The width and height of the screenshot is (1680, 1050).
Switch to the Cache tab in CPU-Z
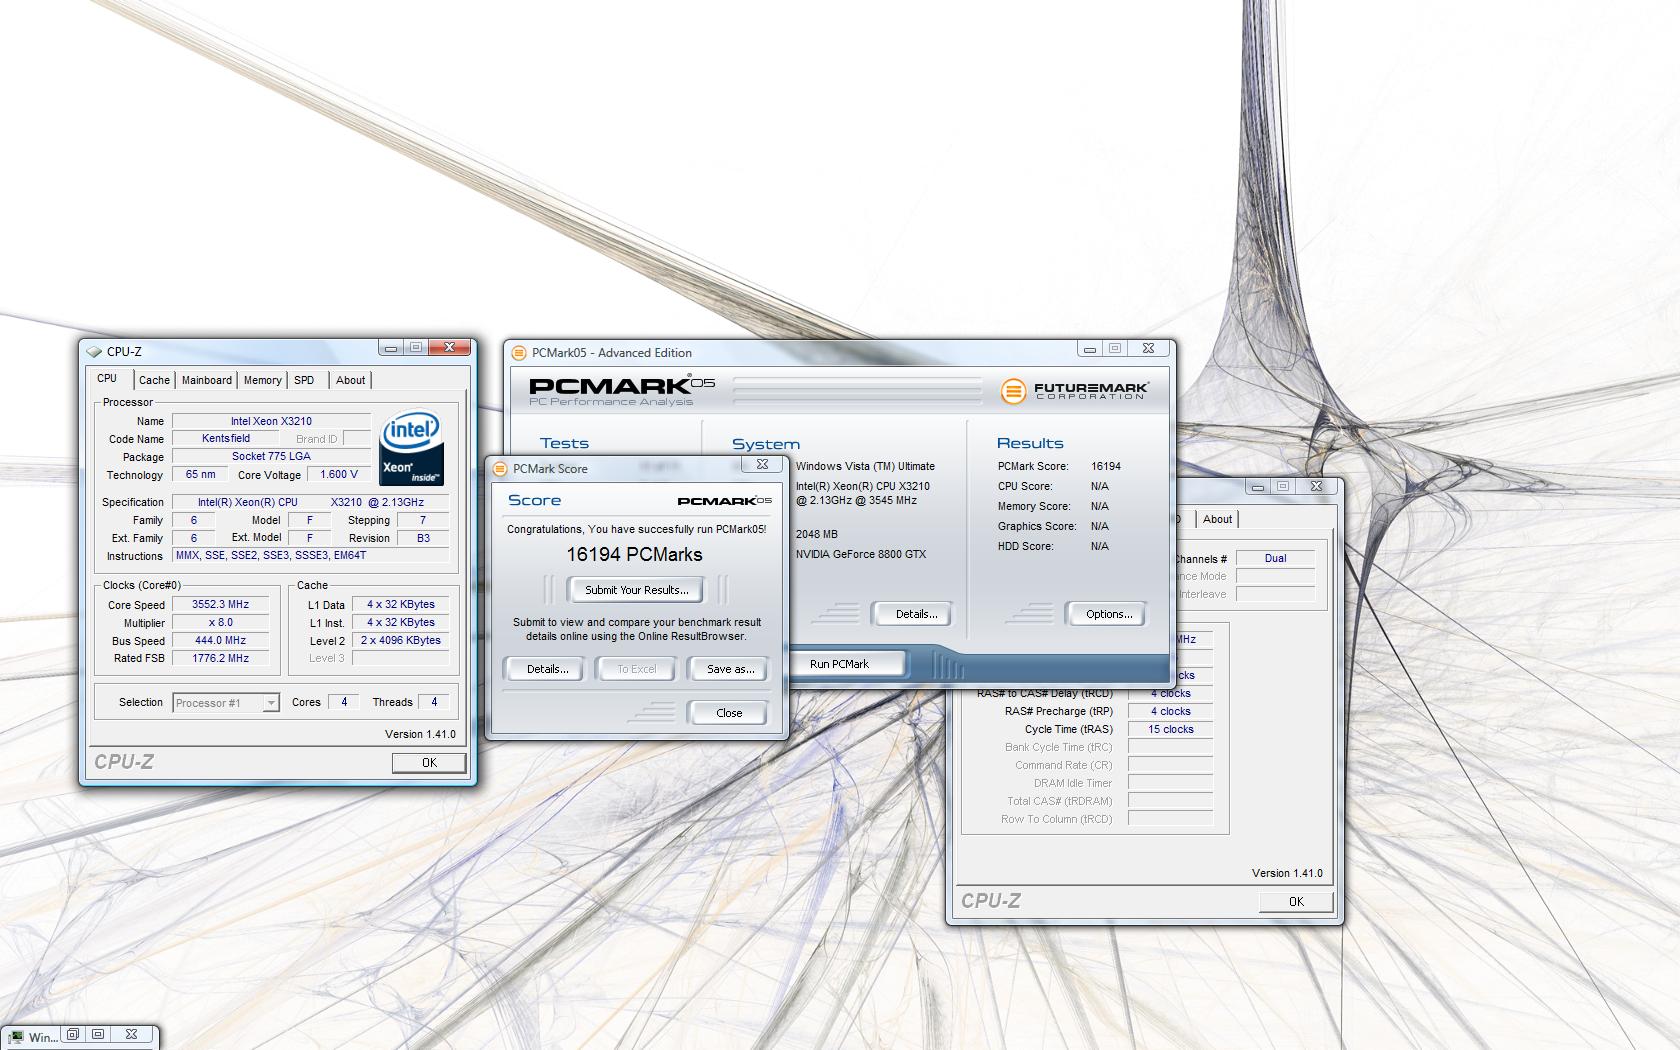[x=154, y=380]
